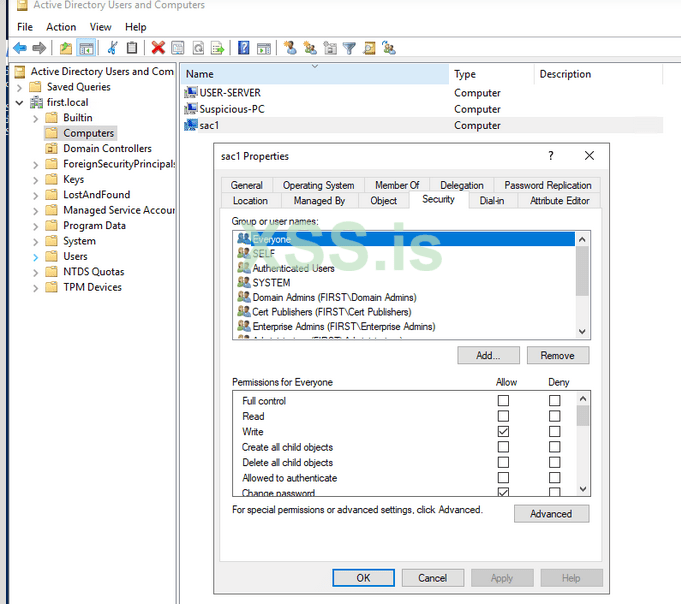Check Allow for Allowed to authenticate

[x=503, y=478]
